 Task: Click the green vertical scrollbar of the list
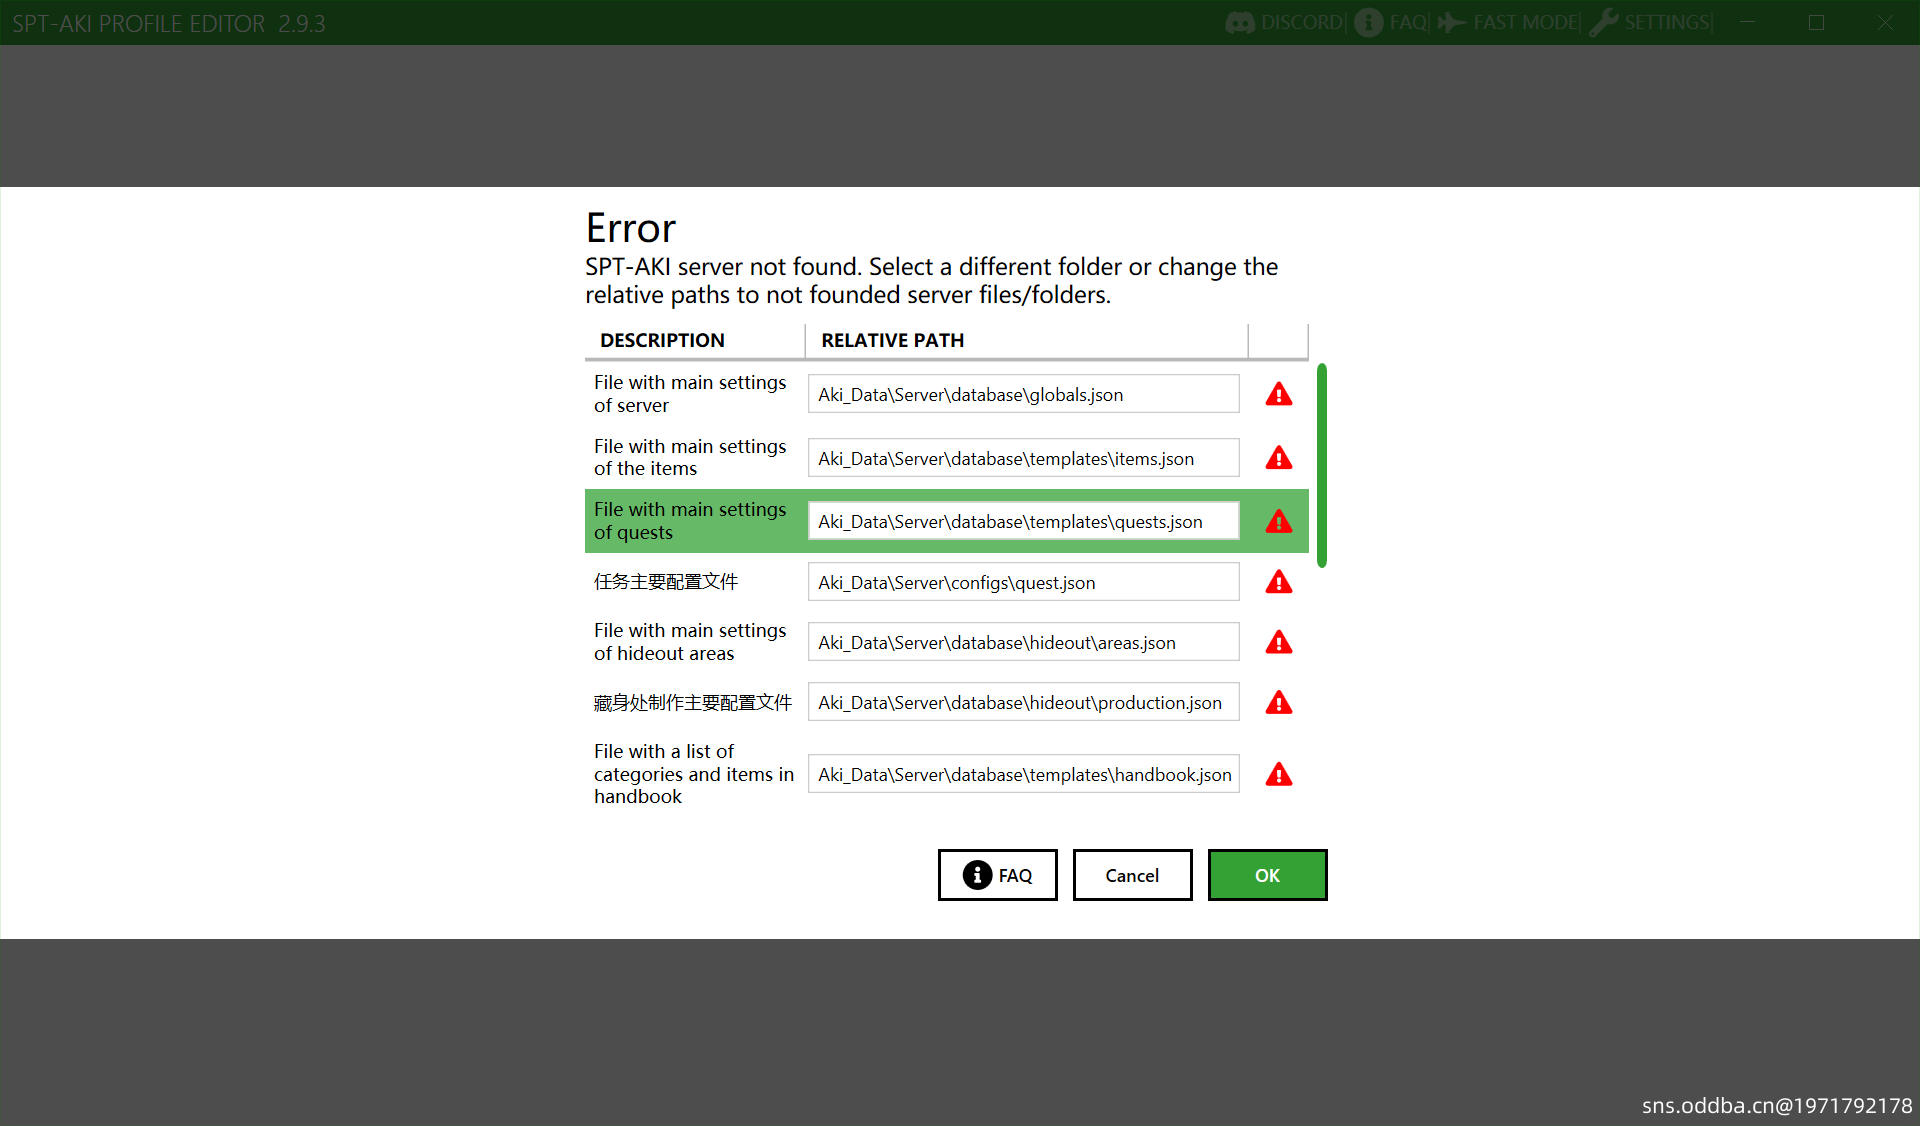(x=1321, y=465)
